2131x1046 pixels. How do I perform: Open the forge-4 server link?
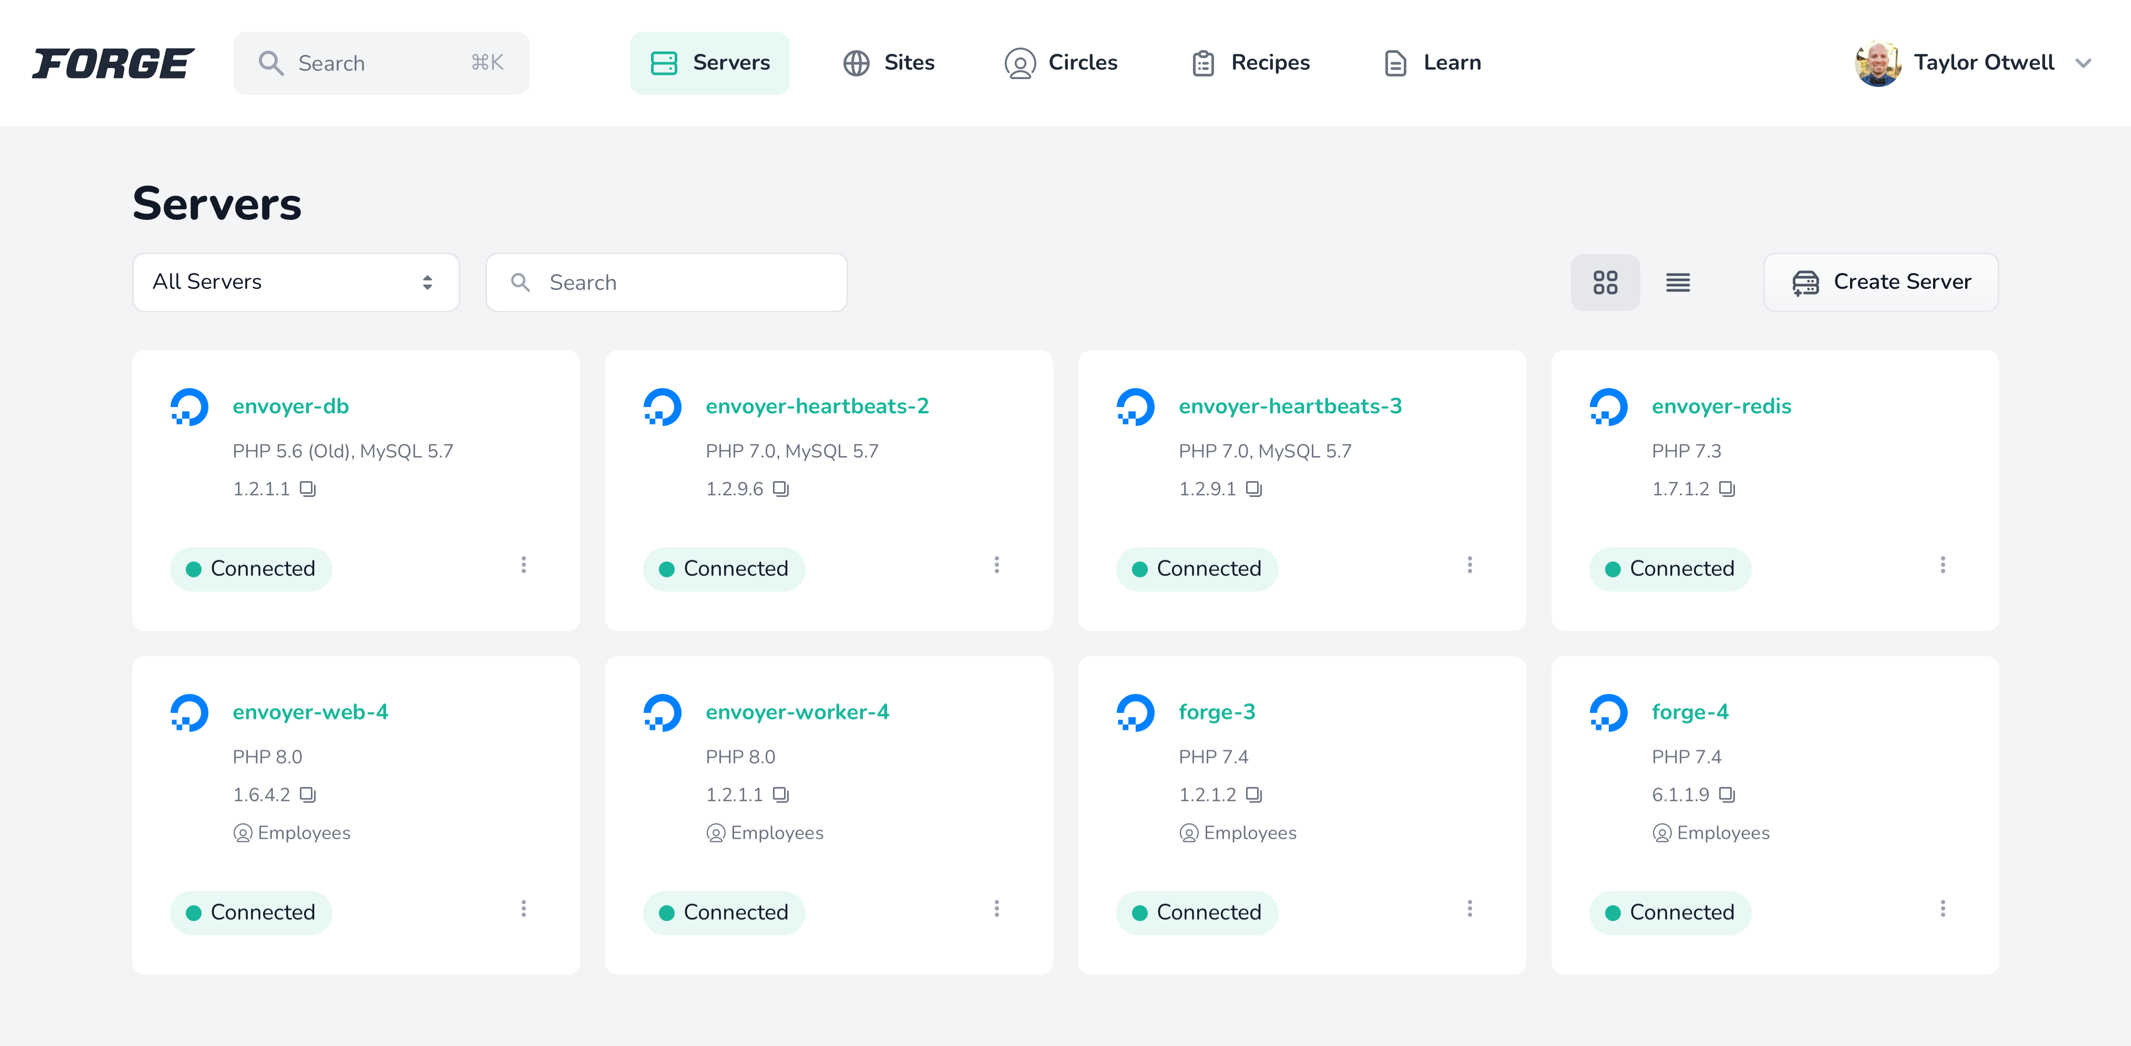(1690, 712)
